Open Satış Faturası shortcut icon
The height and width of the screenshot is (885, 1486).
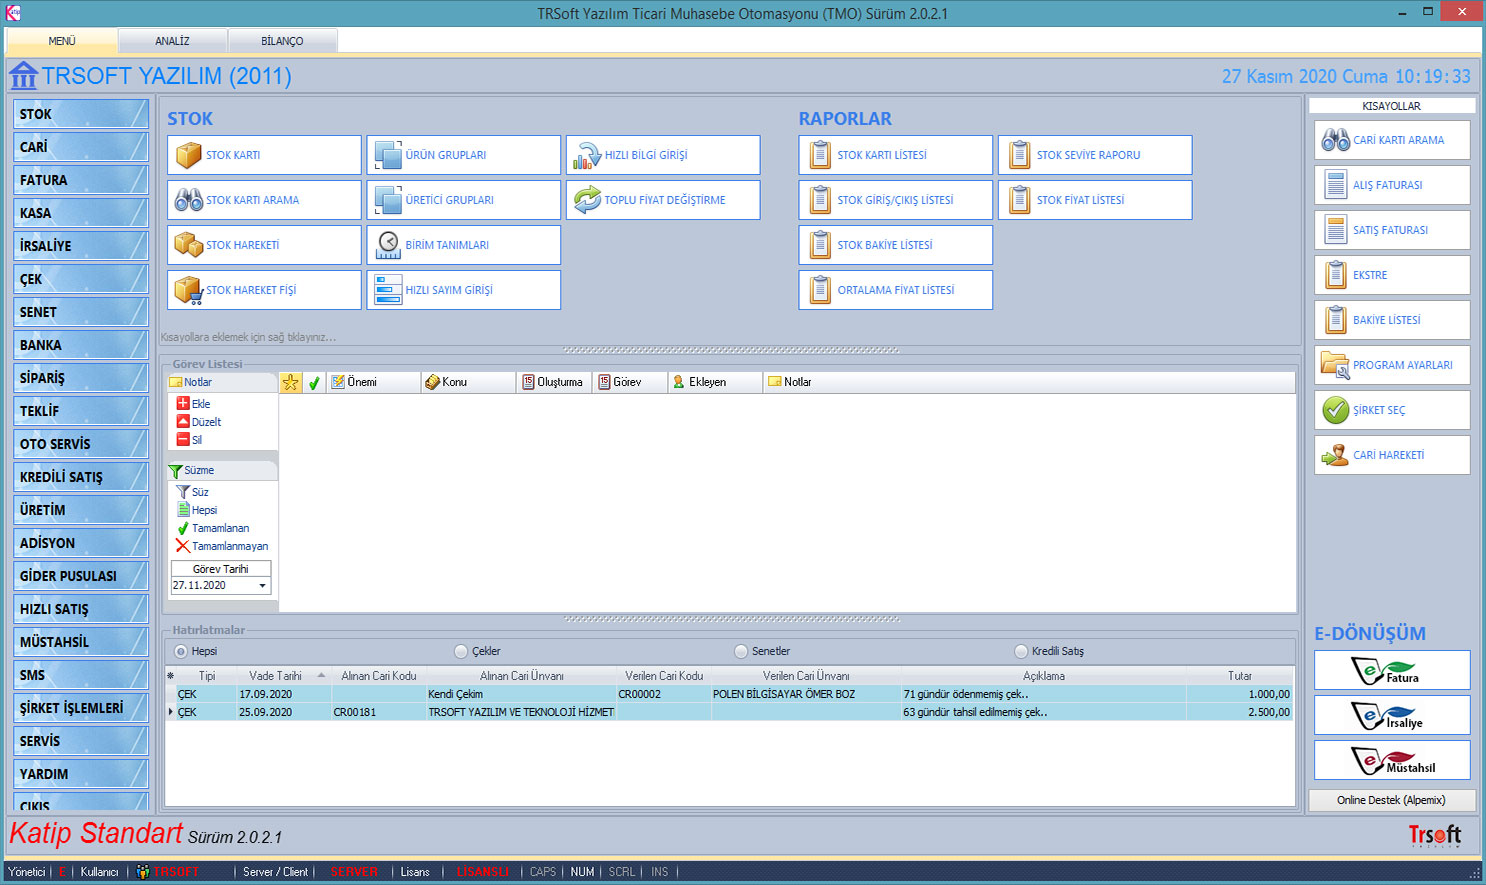(1336, 230)
